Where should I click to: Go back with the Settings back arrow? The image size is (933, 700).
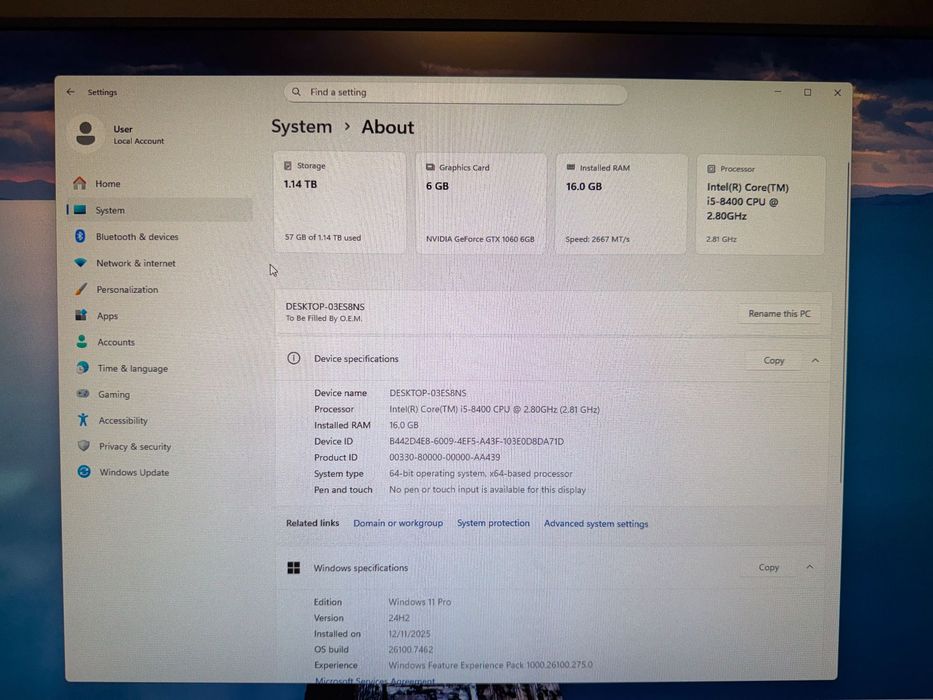71,92
